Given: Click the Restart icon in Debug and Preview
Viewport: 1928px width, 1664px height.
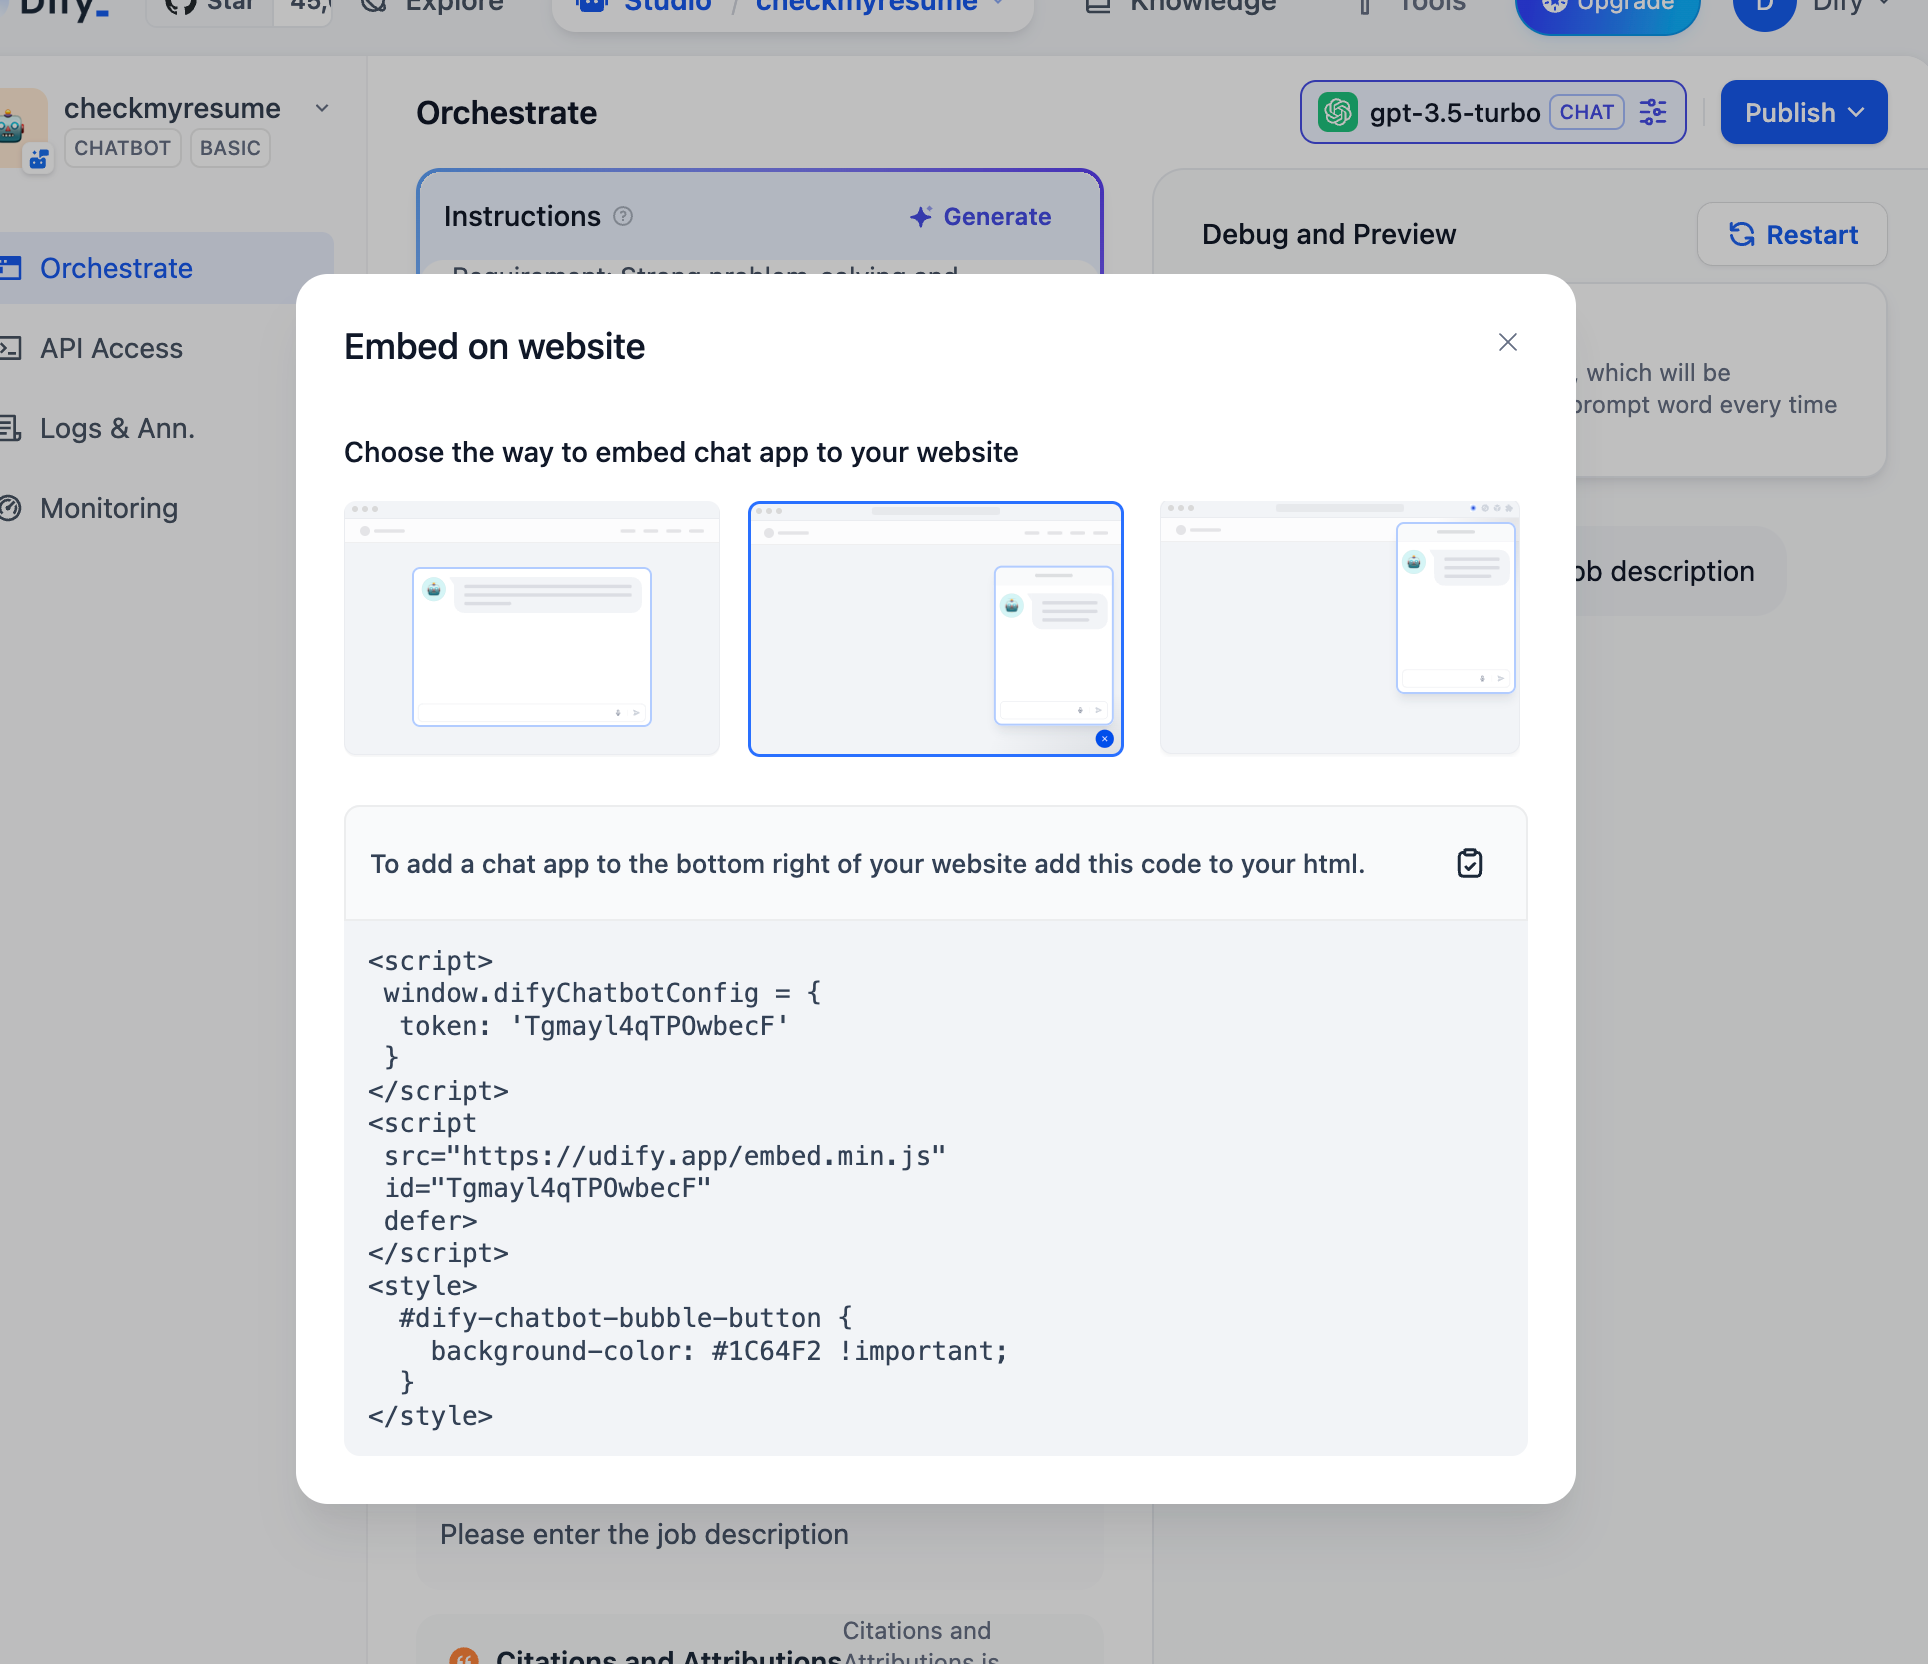Looking at the screenshot, I should 1742,234.
